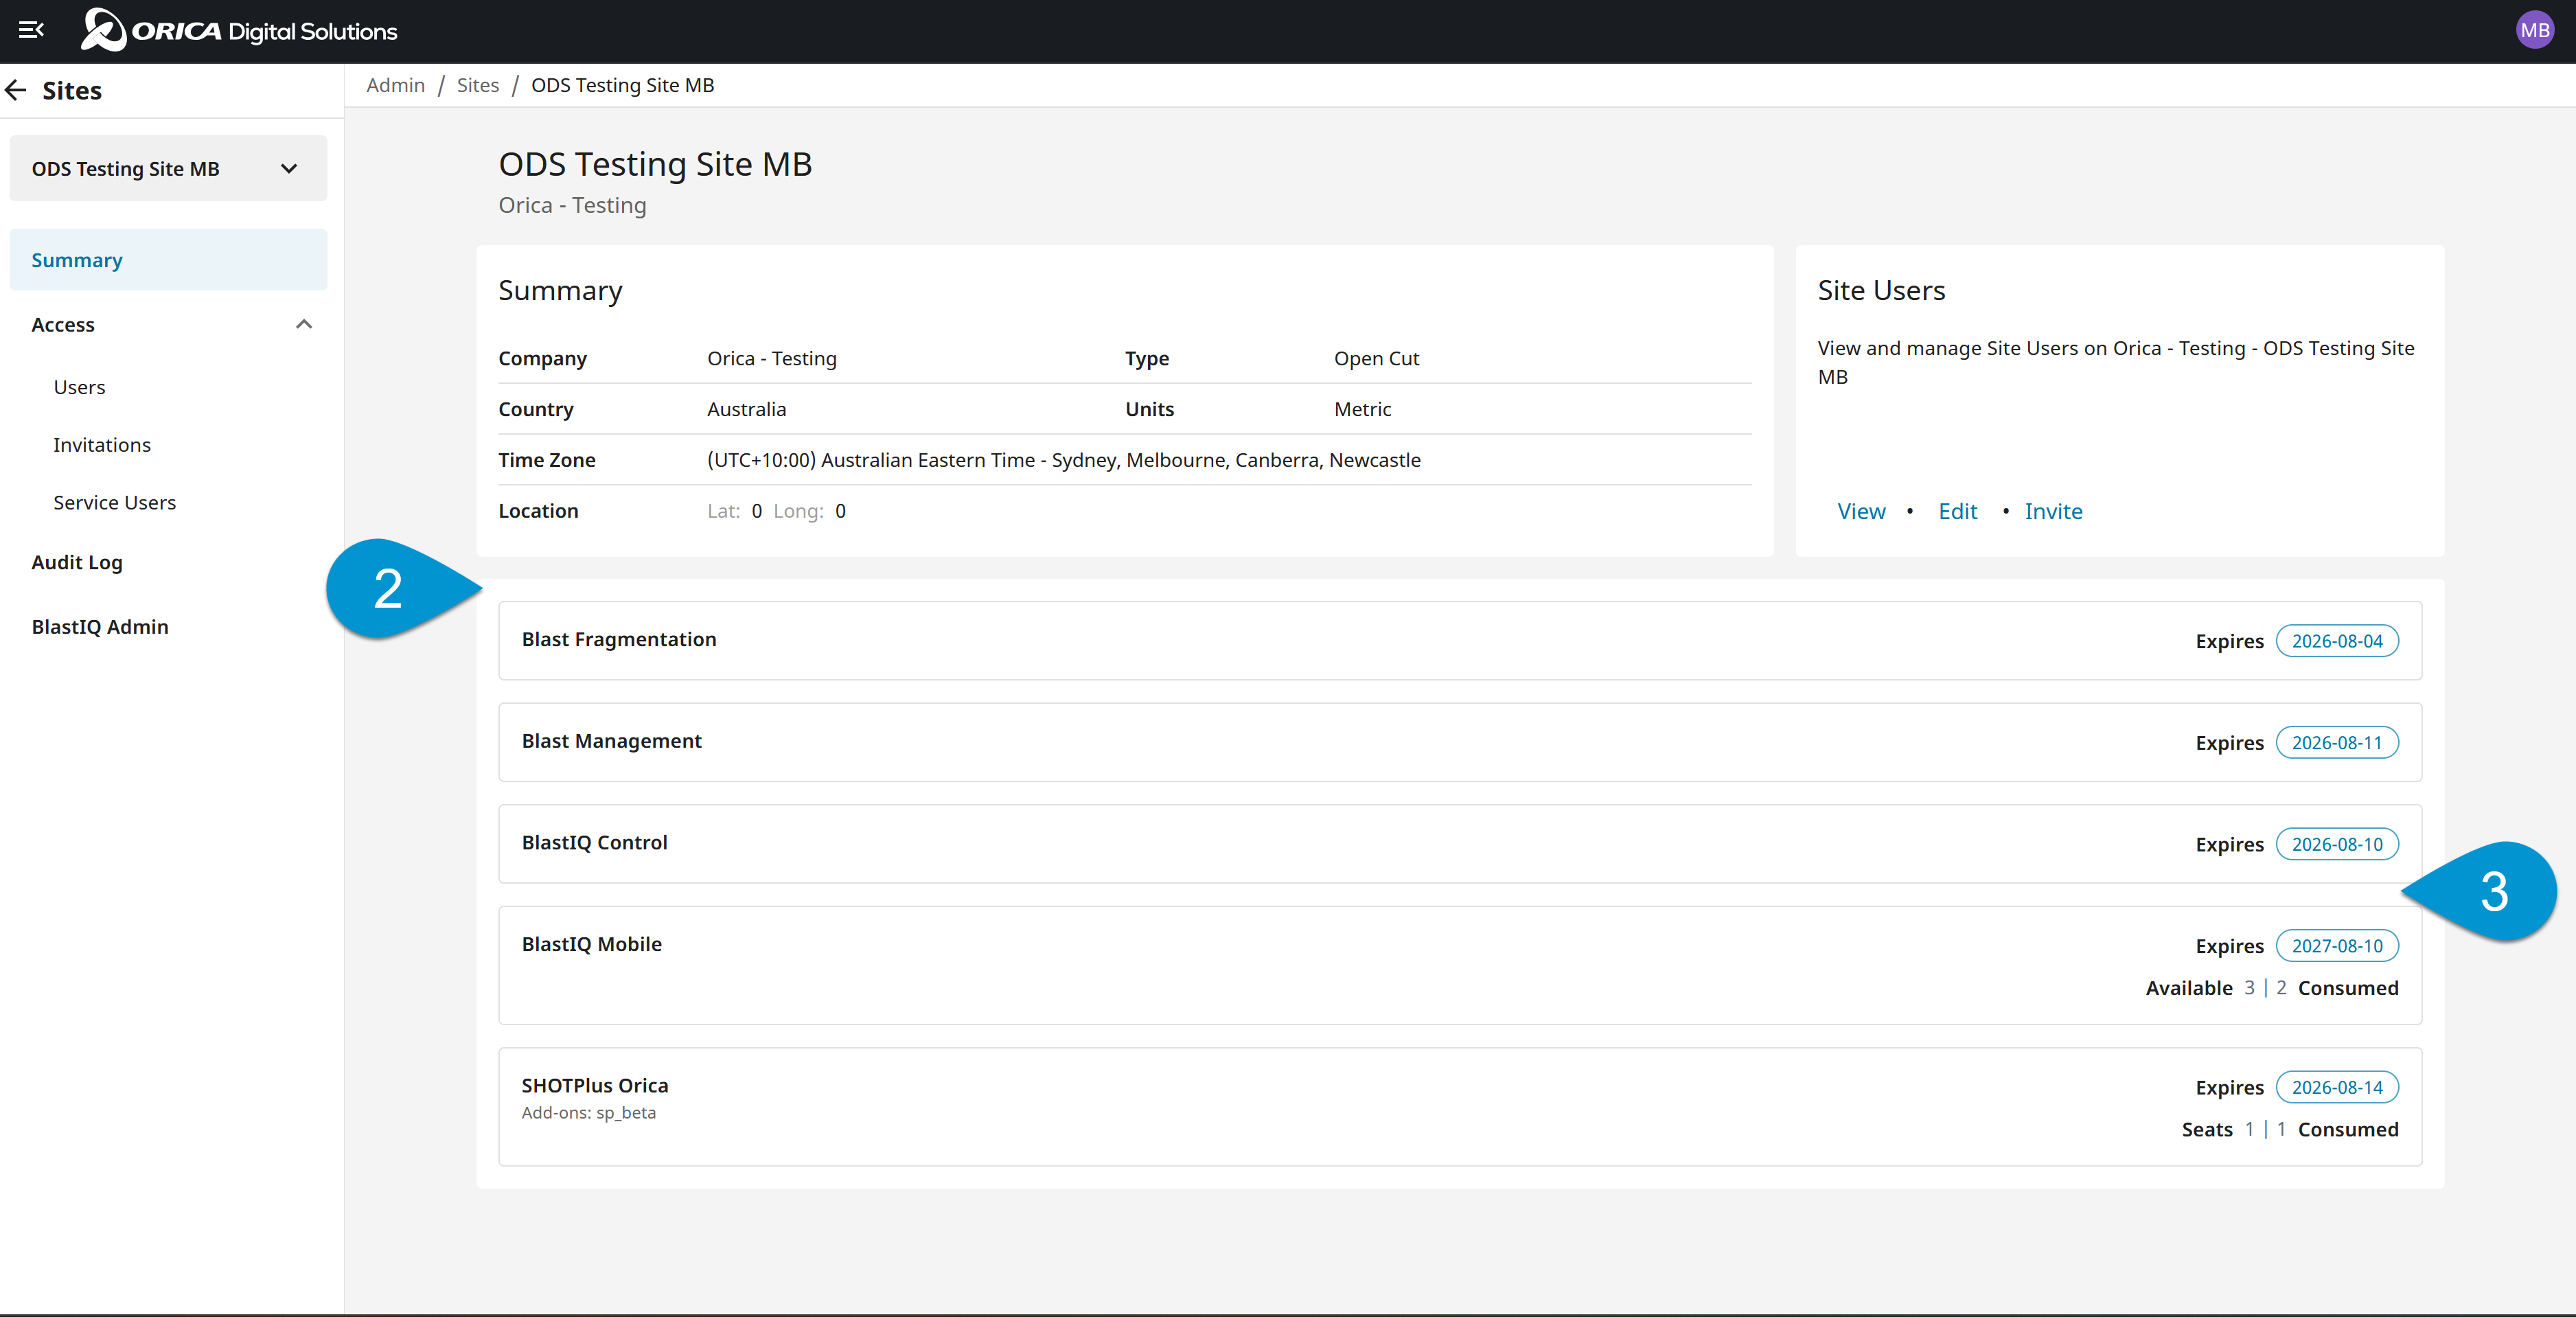This screenshot has width=2576, height=1317.
Task: Click View under Site Users
Action: (1861, 511)
